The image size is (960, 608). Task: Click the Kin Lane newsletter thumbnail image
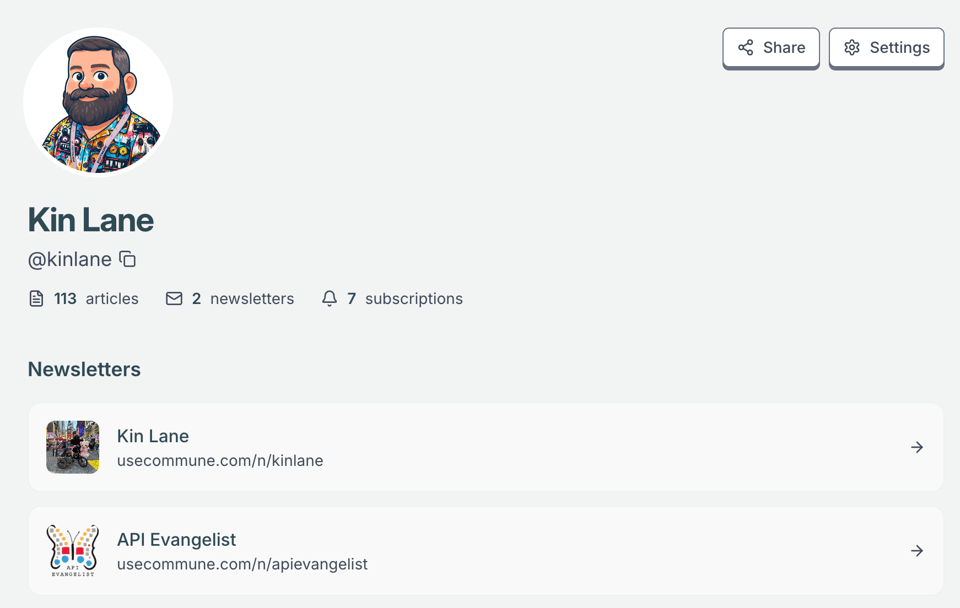tap(73, 447)
